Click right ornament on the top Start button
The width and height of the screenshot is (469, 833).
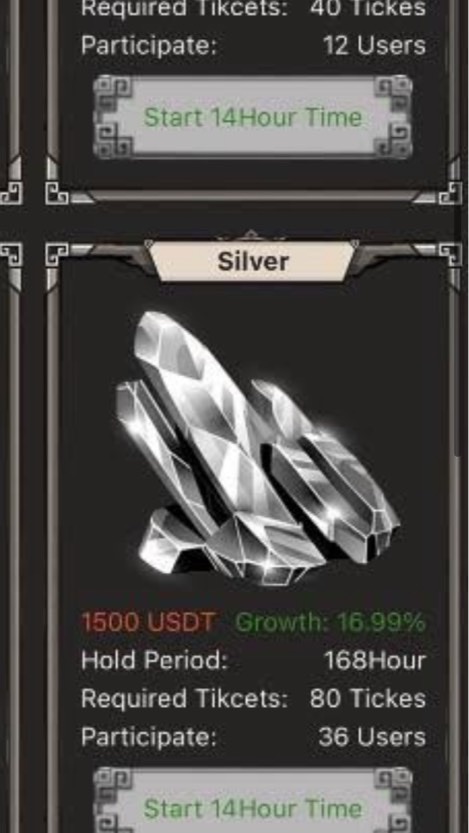(393, 117)
